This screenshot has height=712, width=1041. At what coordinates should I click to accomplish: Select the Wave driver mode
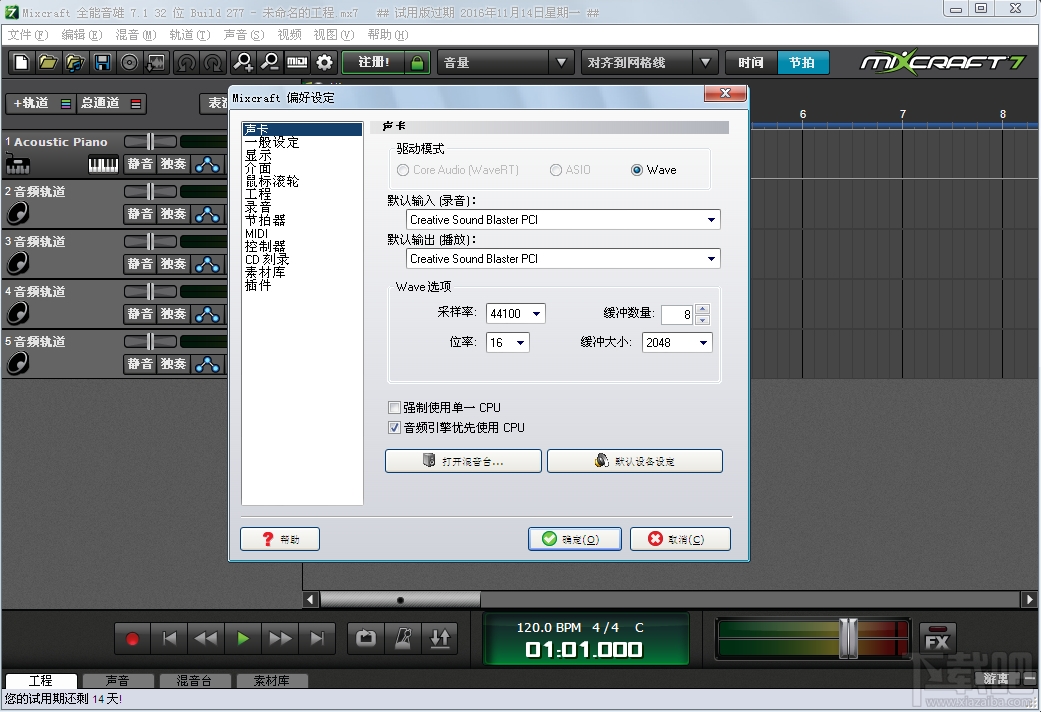[638, 170]
